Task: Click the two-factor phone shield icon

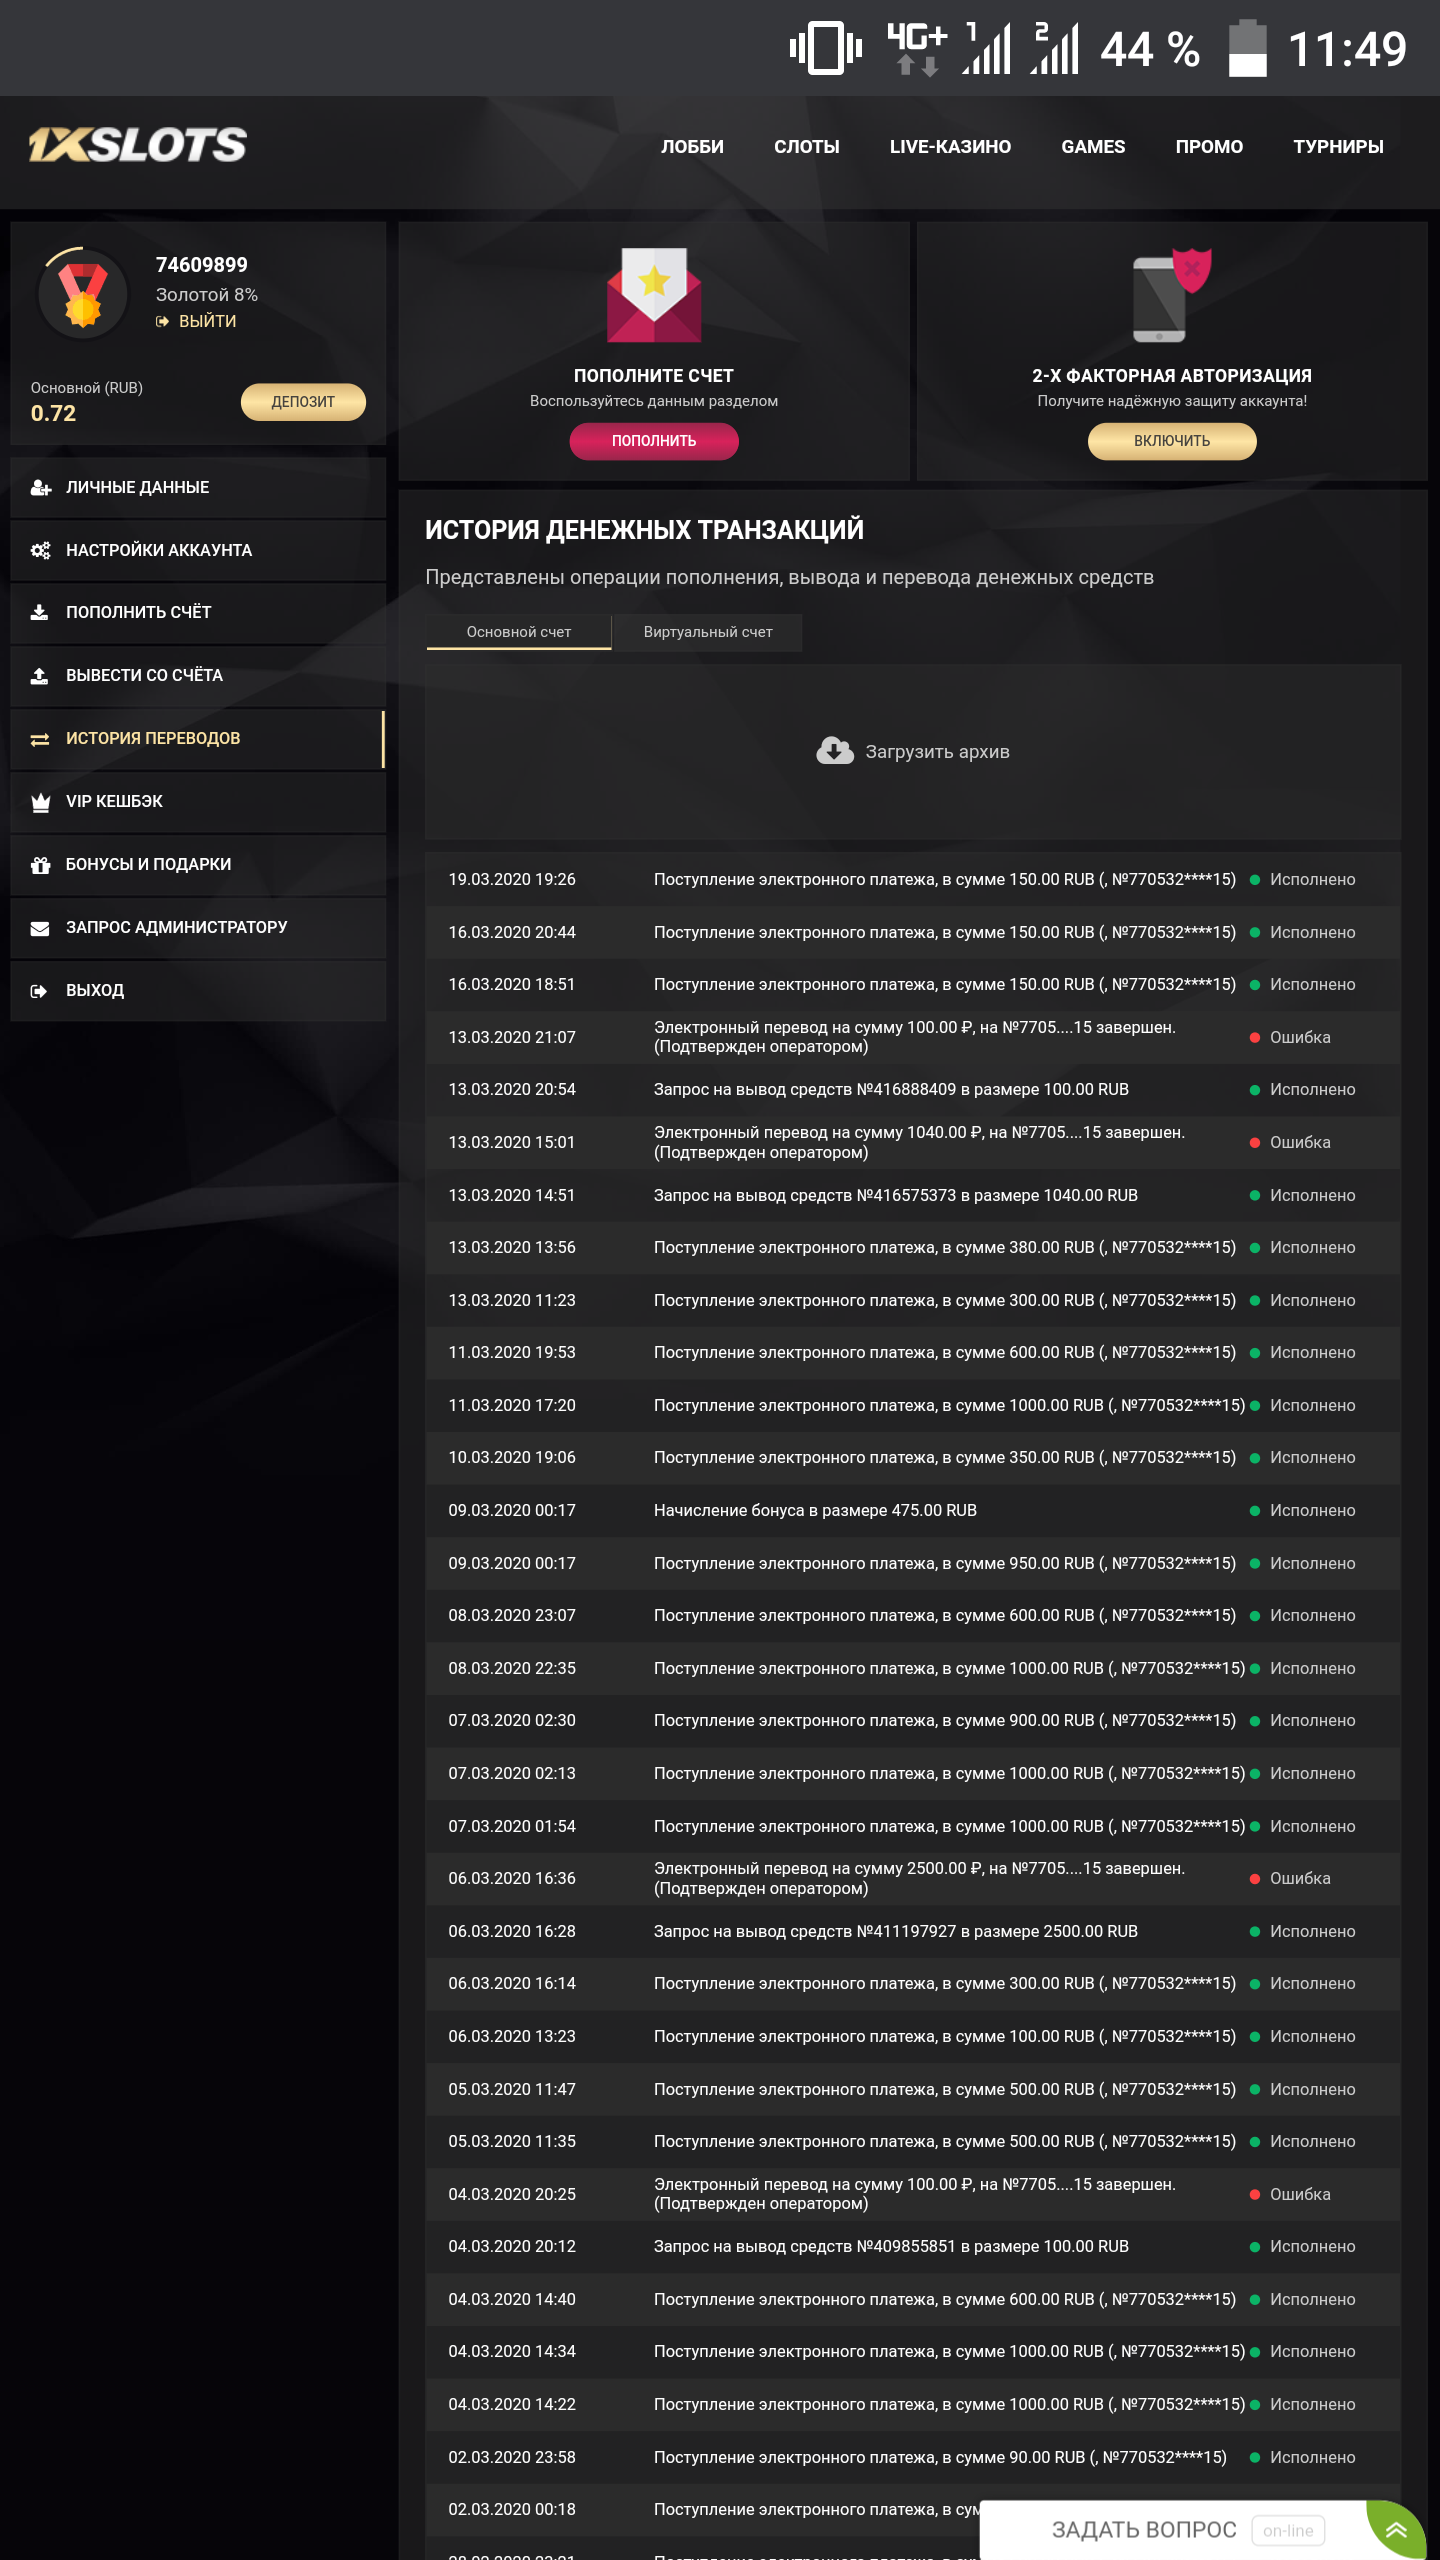Action: 1171,296
